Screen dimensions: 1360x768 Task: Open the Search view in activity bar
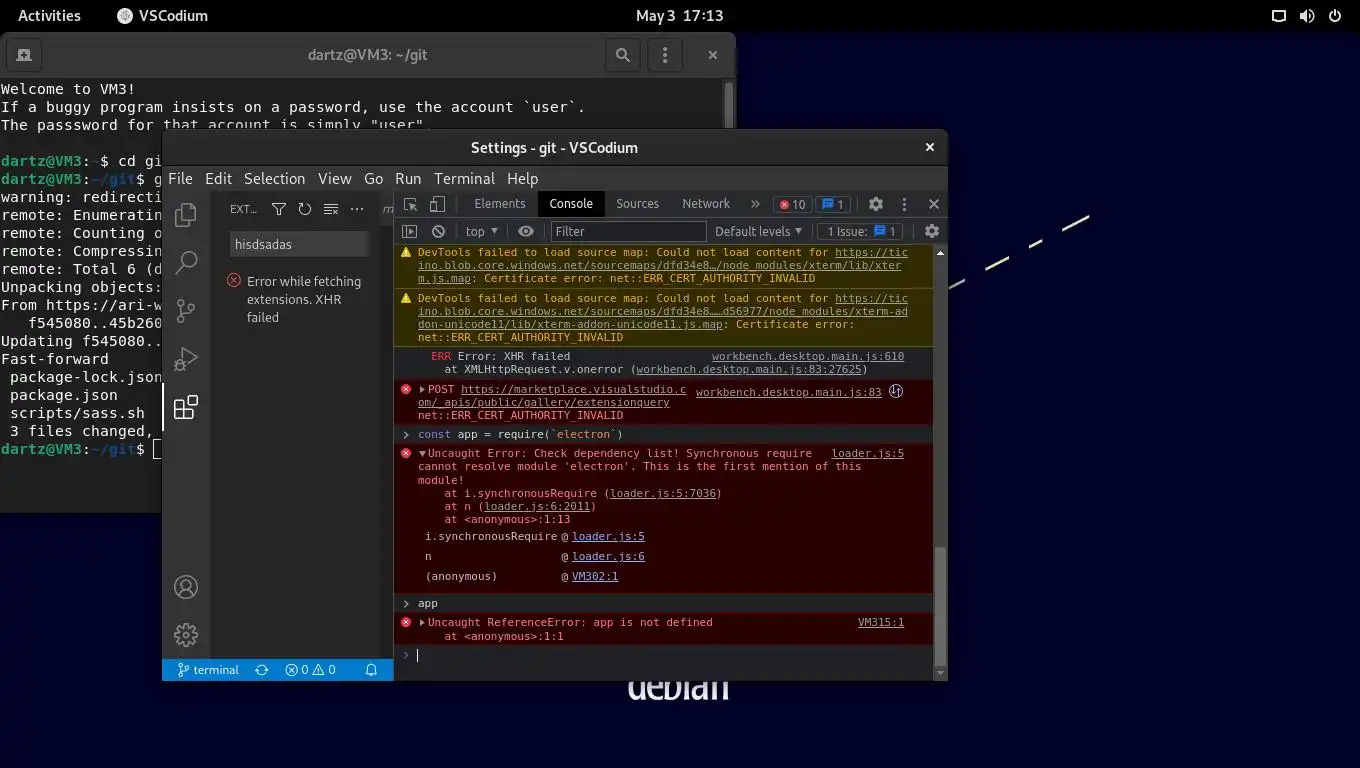[186, 263]
